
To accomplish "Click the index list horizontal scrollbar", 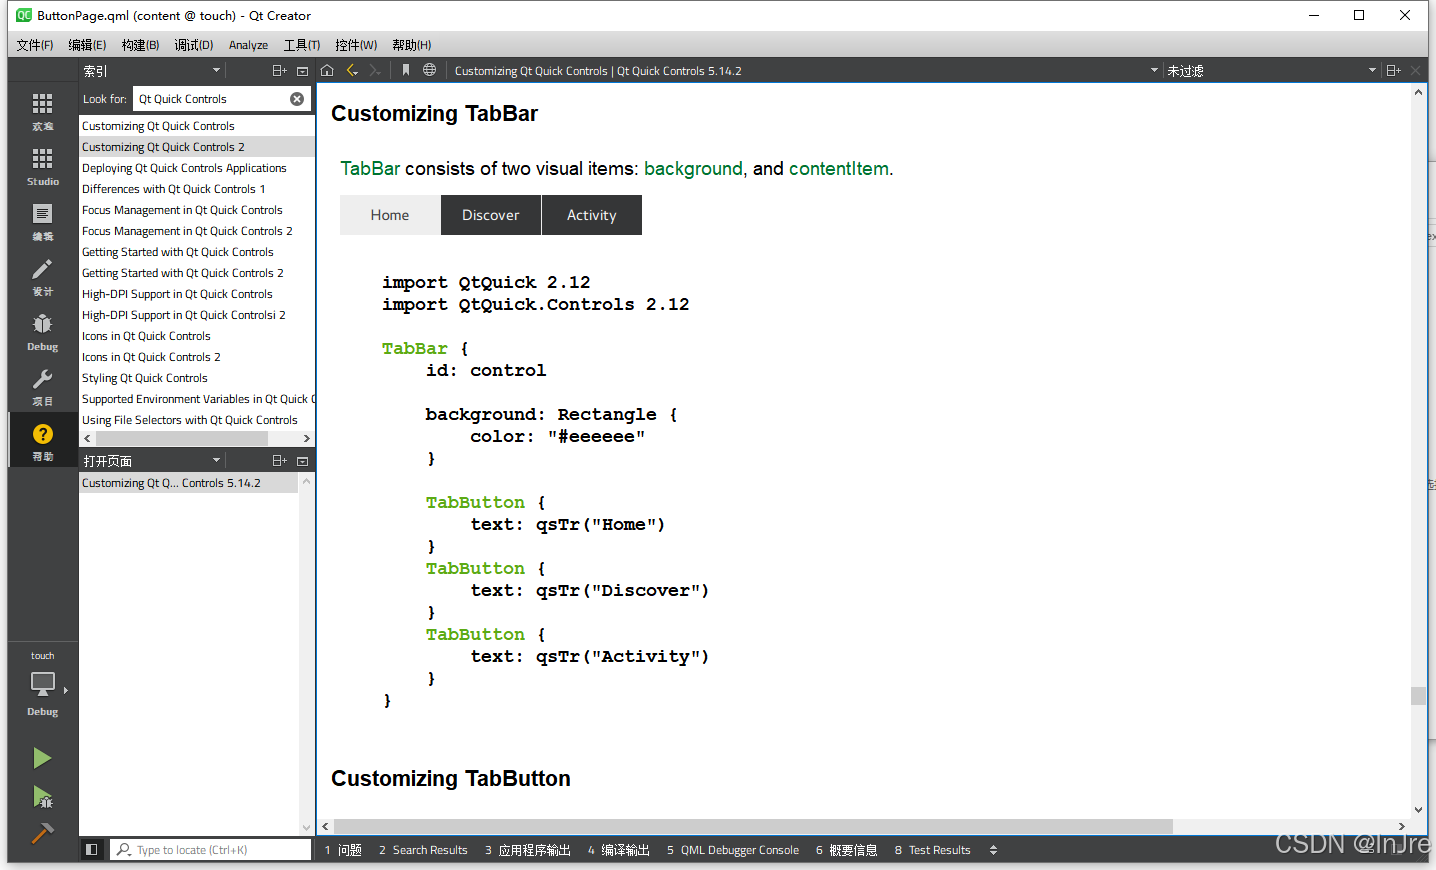I will (182, 438).
